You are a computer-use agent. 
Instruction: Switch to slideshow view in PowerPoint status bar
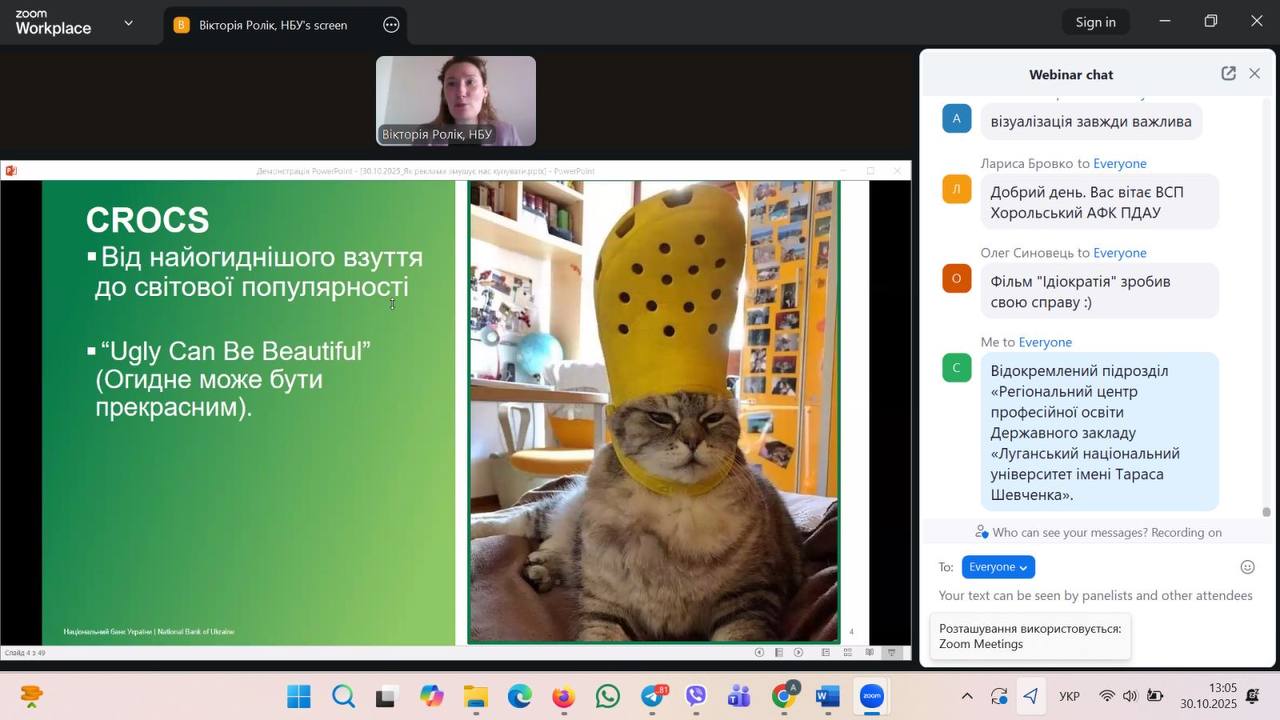[892, 653]
